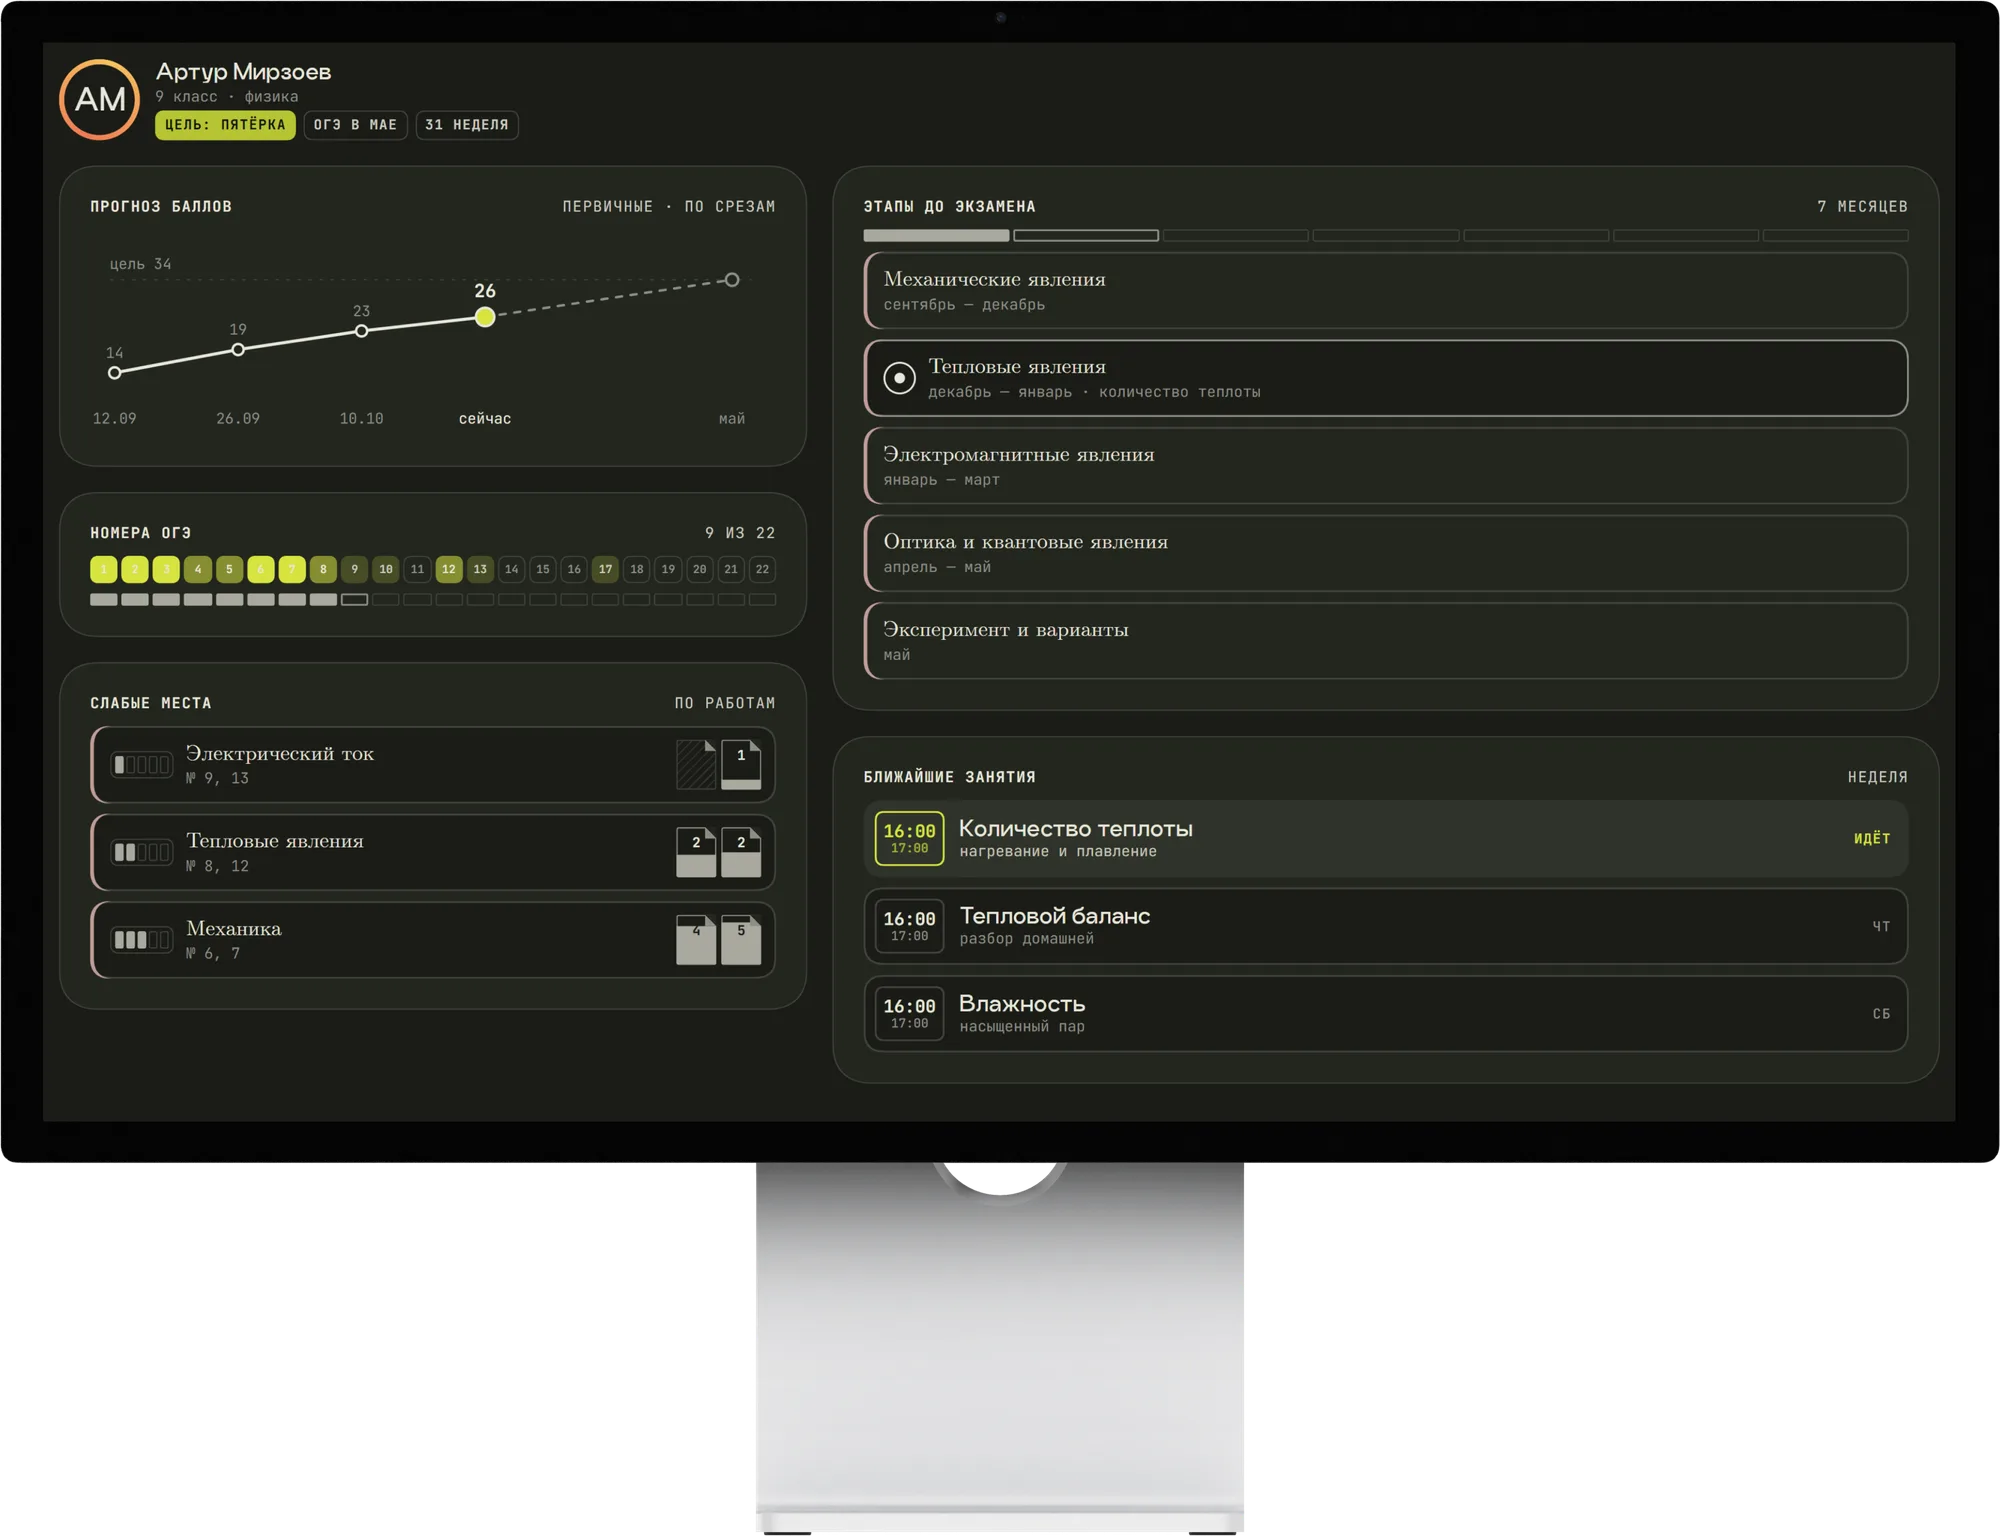2000x1536 pixels.
Task: Click the May goal point on forecast chart
Action: 732,280
